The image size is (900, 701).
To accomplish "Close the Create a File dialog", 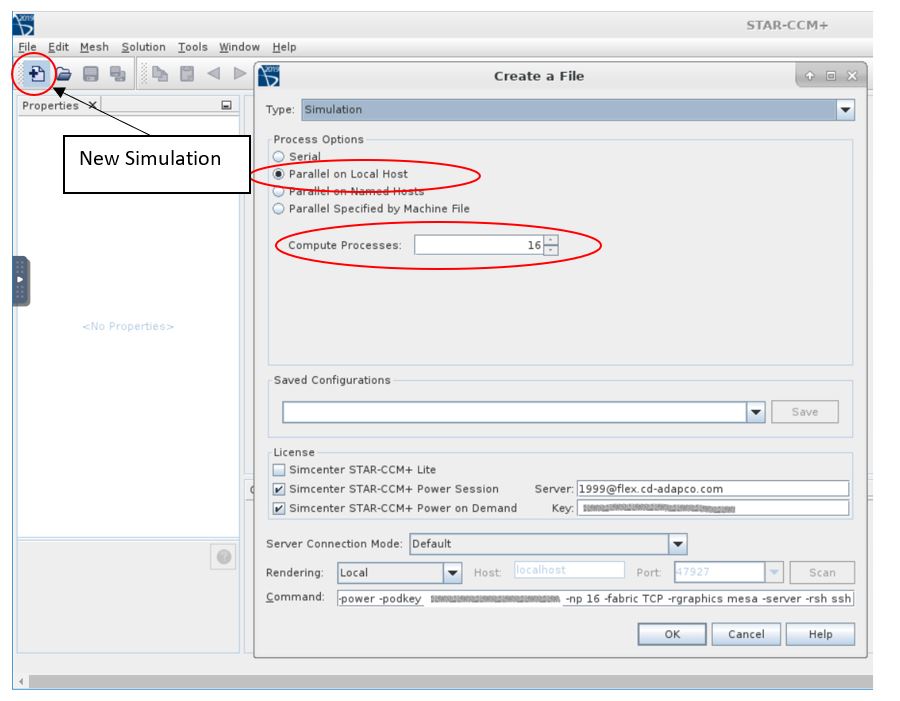I will 852,76.
